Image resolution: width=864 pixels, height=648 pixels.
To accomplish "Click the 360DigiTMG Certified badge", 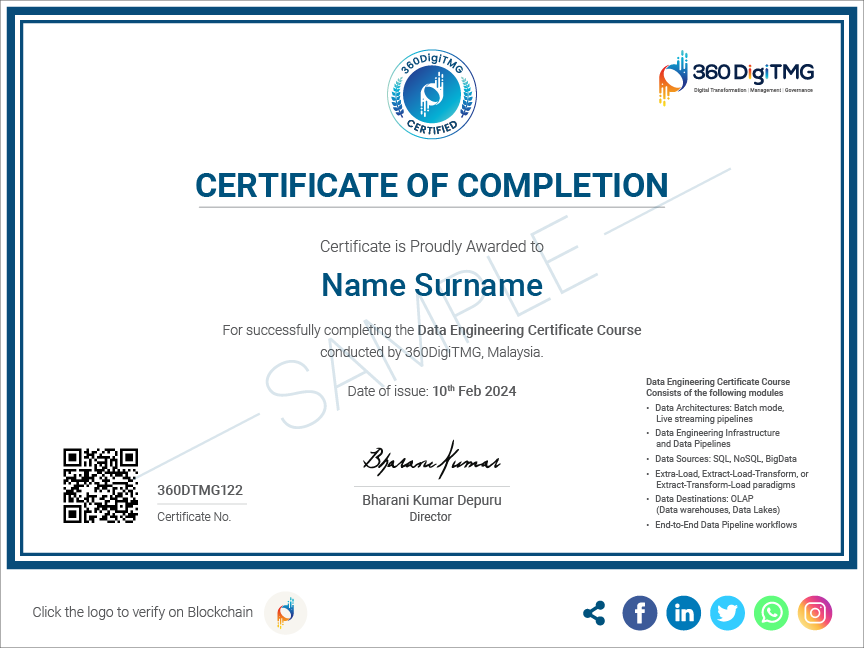I will click(x=432, y=94).
